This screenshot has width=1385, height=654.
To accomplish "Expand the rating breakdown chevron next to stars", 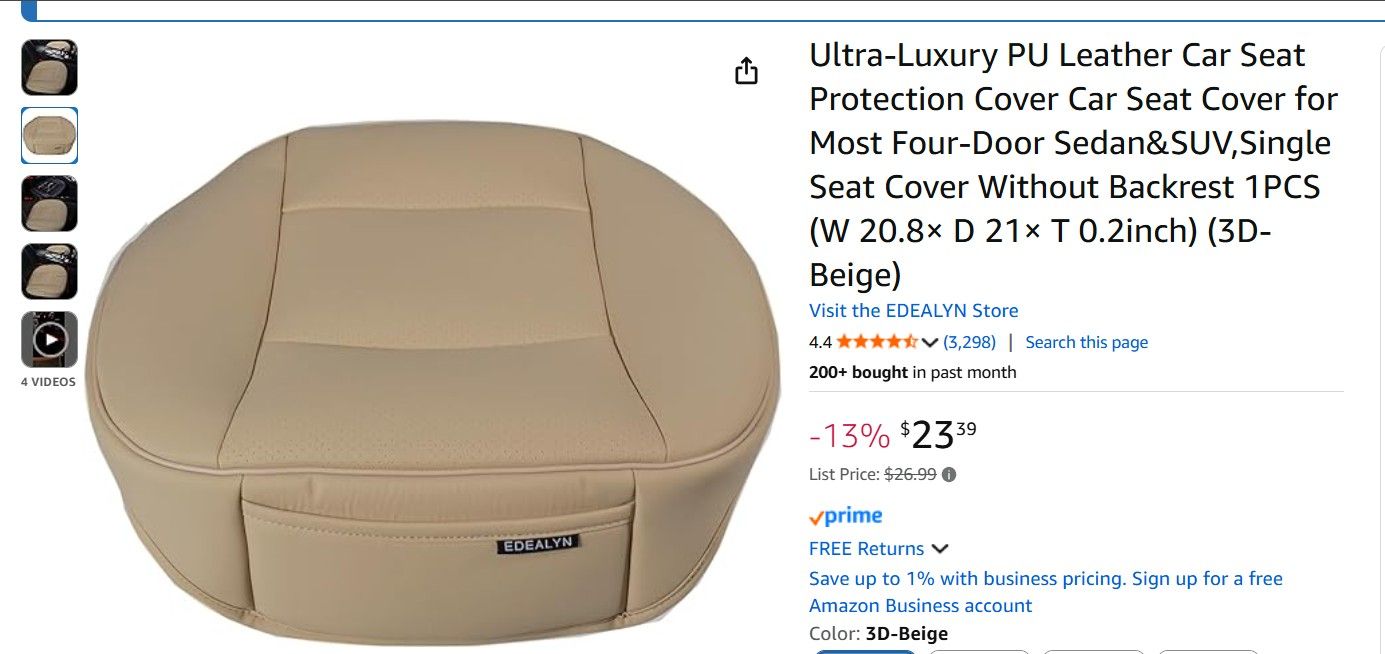I will [x=930, y=343].
